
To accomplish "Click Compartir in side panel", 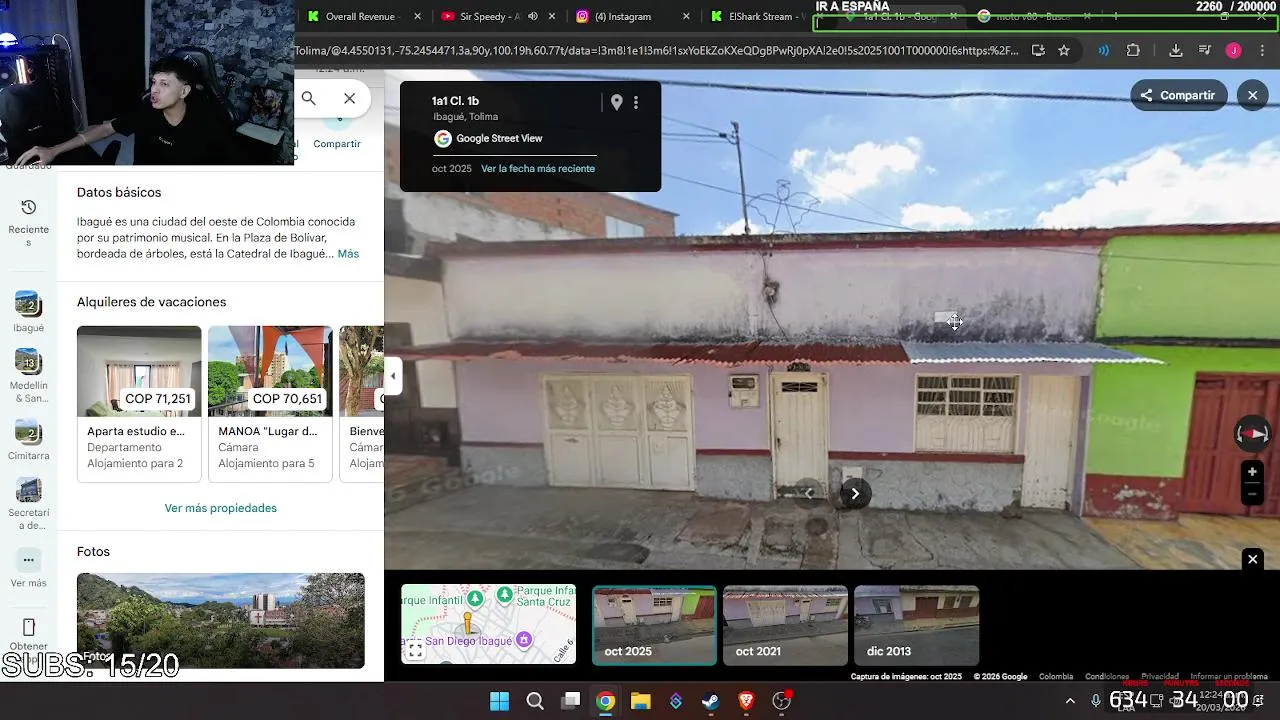I will [x=337, y=143].
